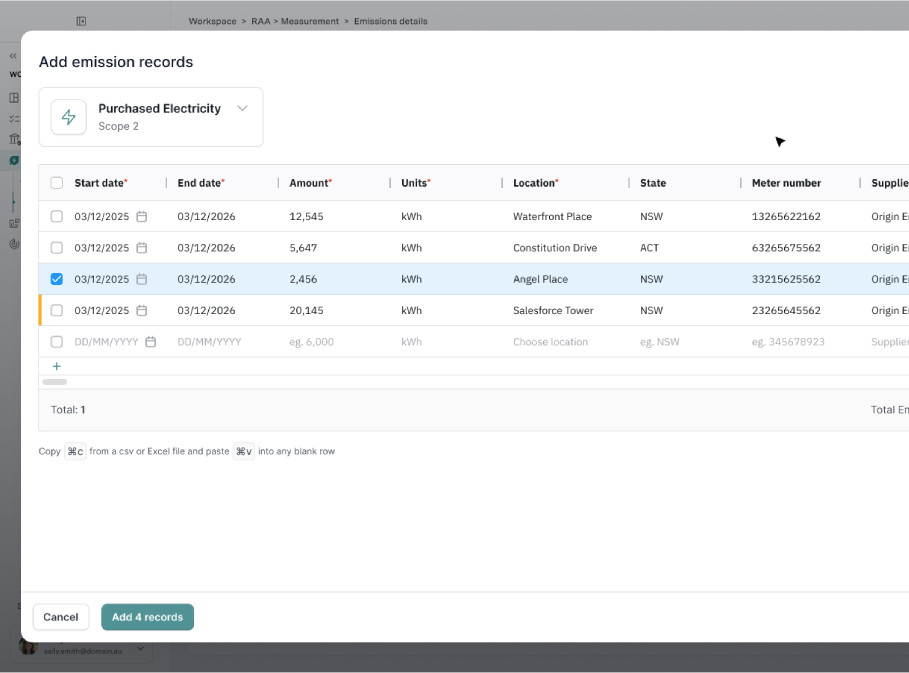
Task: Click the State field showing eg. NSW
Action: tap(660, 341)
